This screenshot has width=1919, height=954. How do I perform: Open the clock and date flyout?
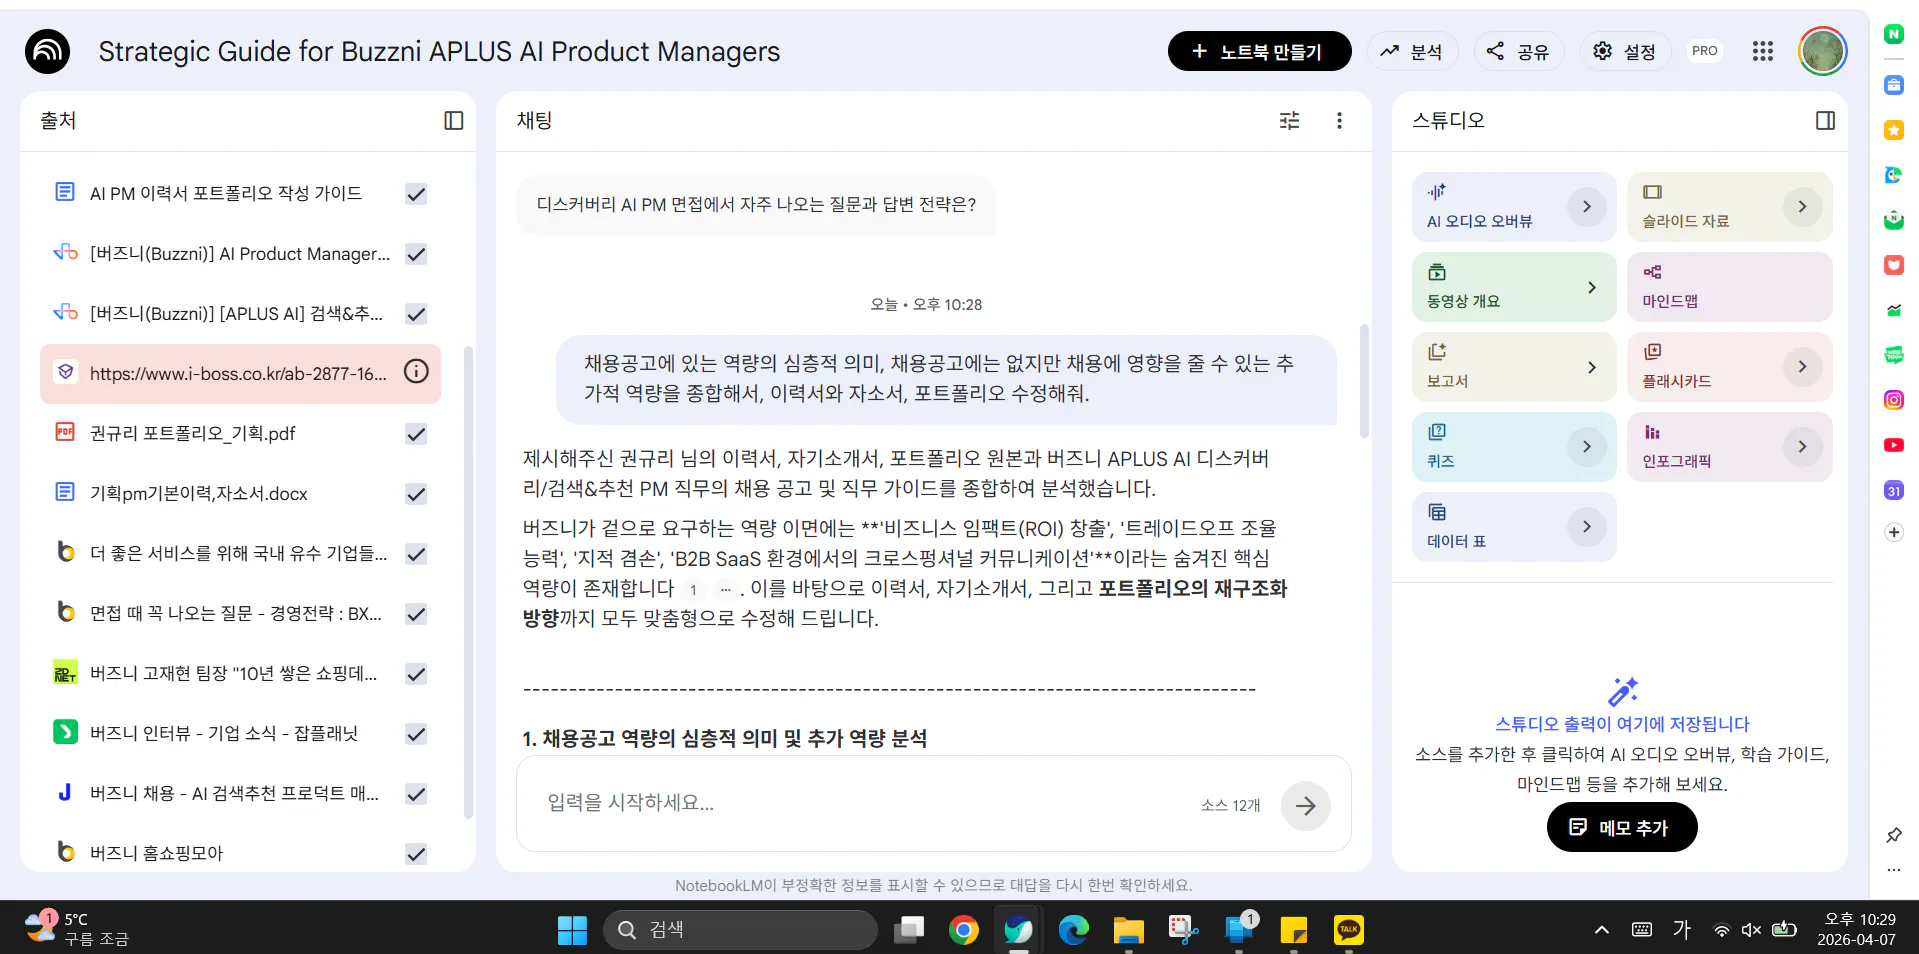point(1857,930)
